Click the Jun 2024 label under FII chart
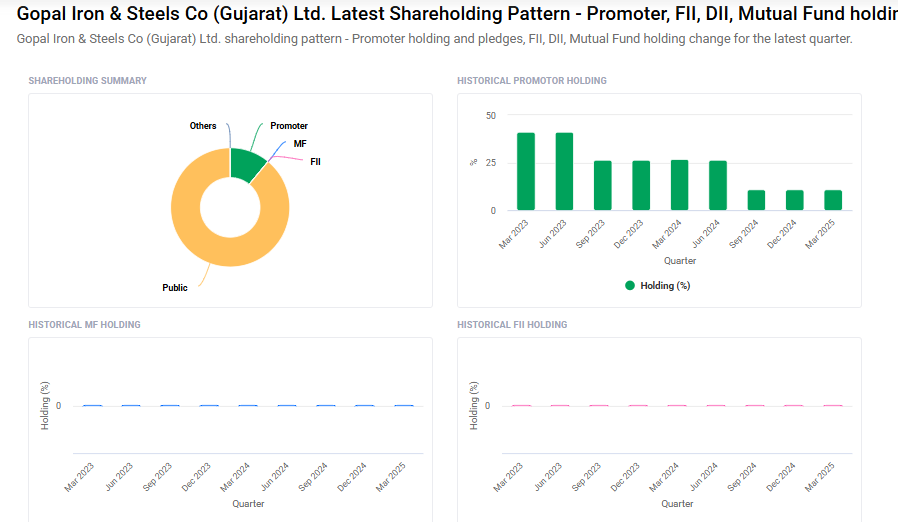This screenshot has height=522, width=898. (704, 477)
